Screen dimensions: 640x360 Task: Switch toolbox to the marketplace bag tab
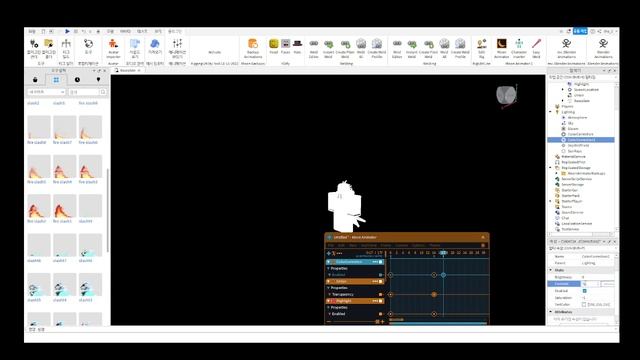(x=35, y=80)
